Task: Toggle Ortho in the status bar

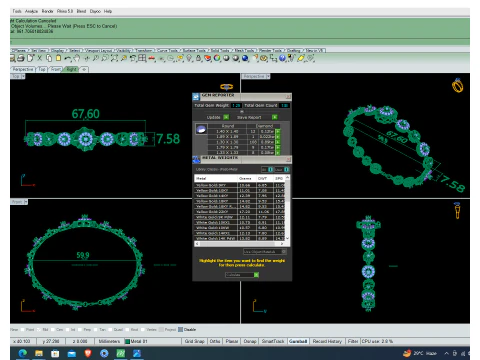Action: tap(215, 341)
